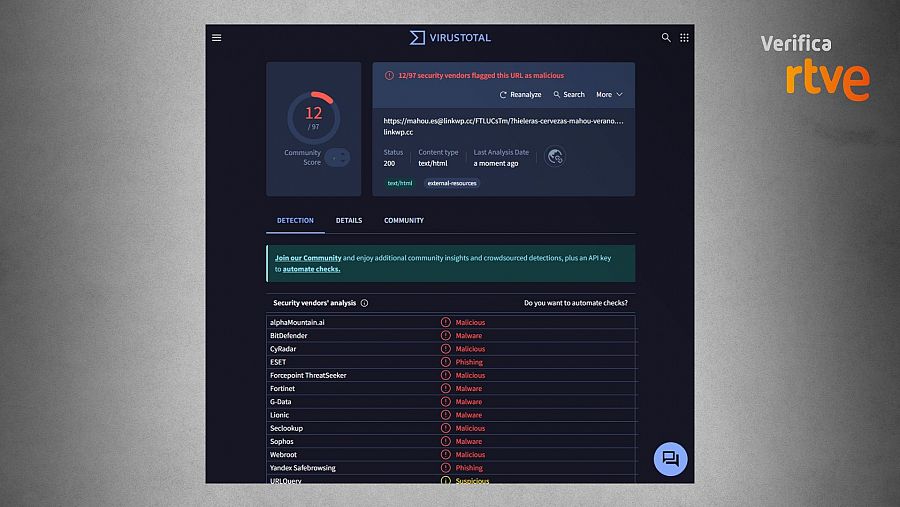900x507 pixels.
Task: Click the alert icon in the Webroot row
Action: point(445,454)
